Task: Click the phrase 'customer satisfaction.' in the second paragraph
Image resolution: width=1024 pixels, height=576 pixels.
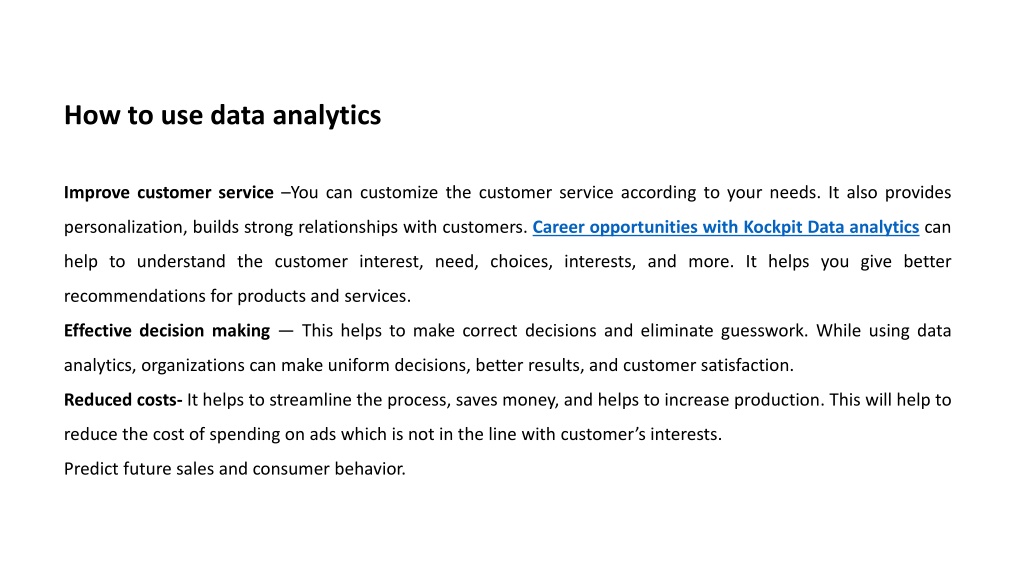Action: 709,365
